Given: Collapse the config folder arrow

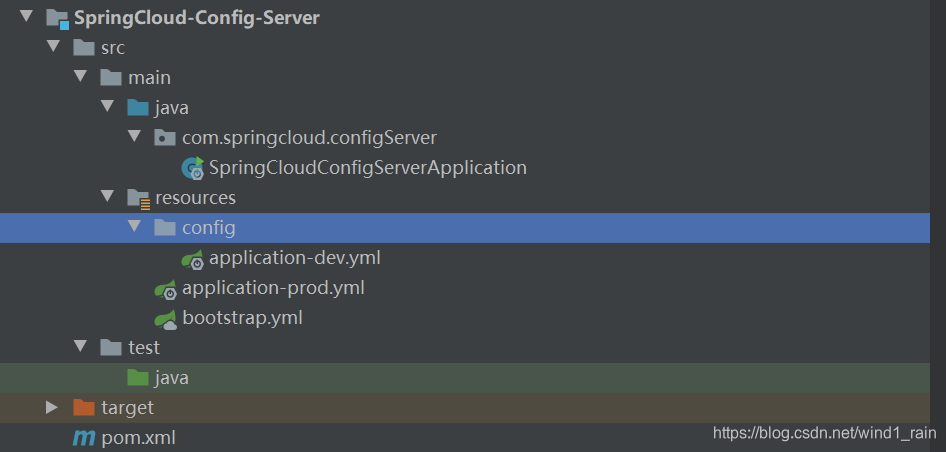Looking at the screenshot, I should (135, 226).
